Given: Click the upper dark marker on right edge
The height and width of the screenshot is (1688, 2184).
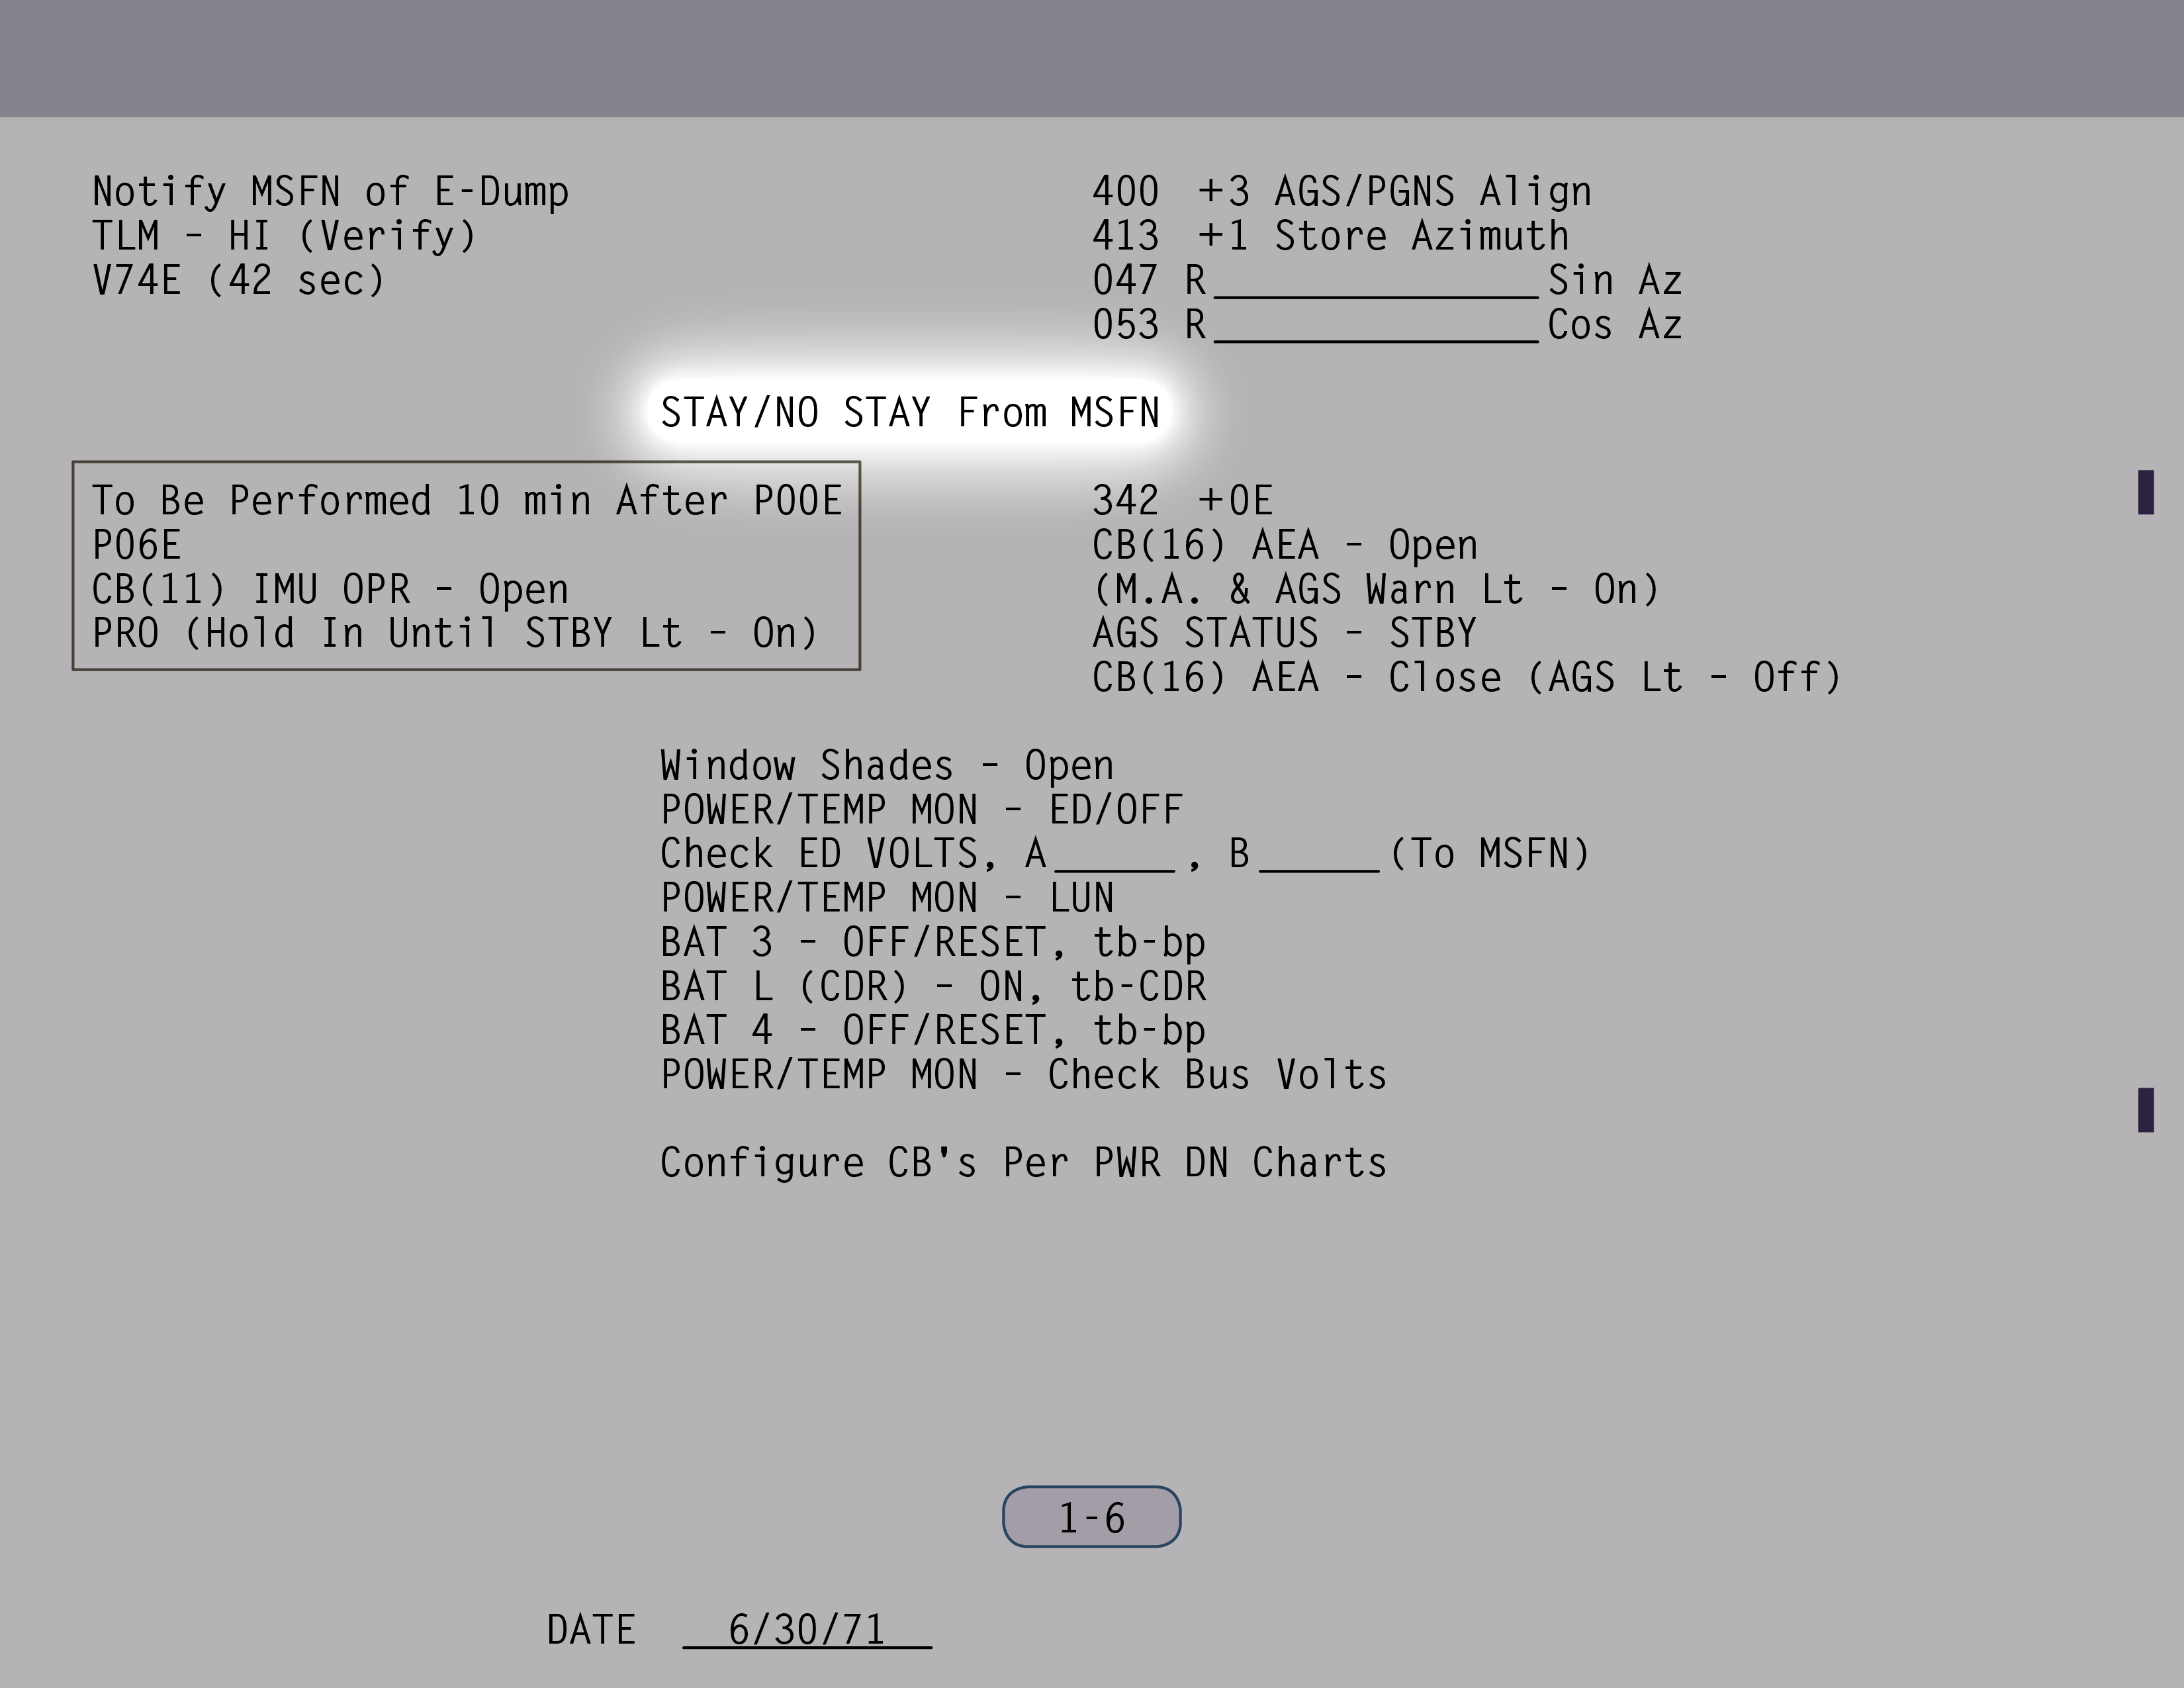Looking at the screenshot, I should tap(2145, 492).
